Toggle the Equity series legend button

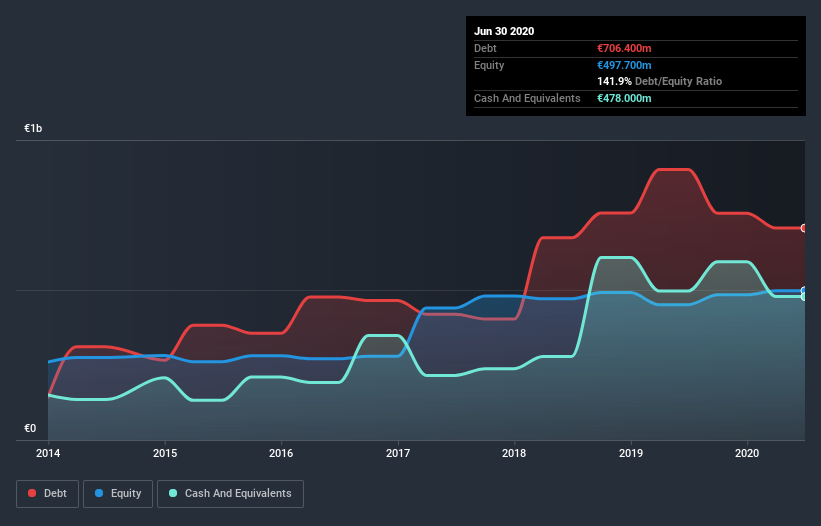[118, 494]
